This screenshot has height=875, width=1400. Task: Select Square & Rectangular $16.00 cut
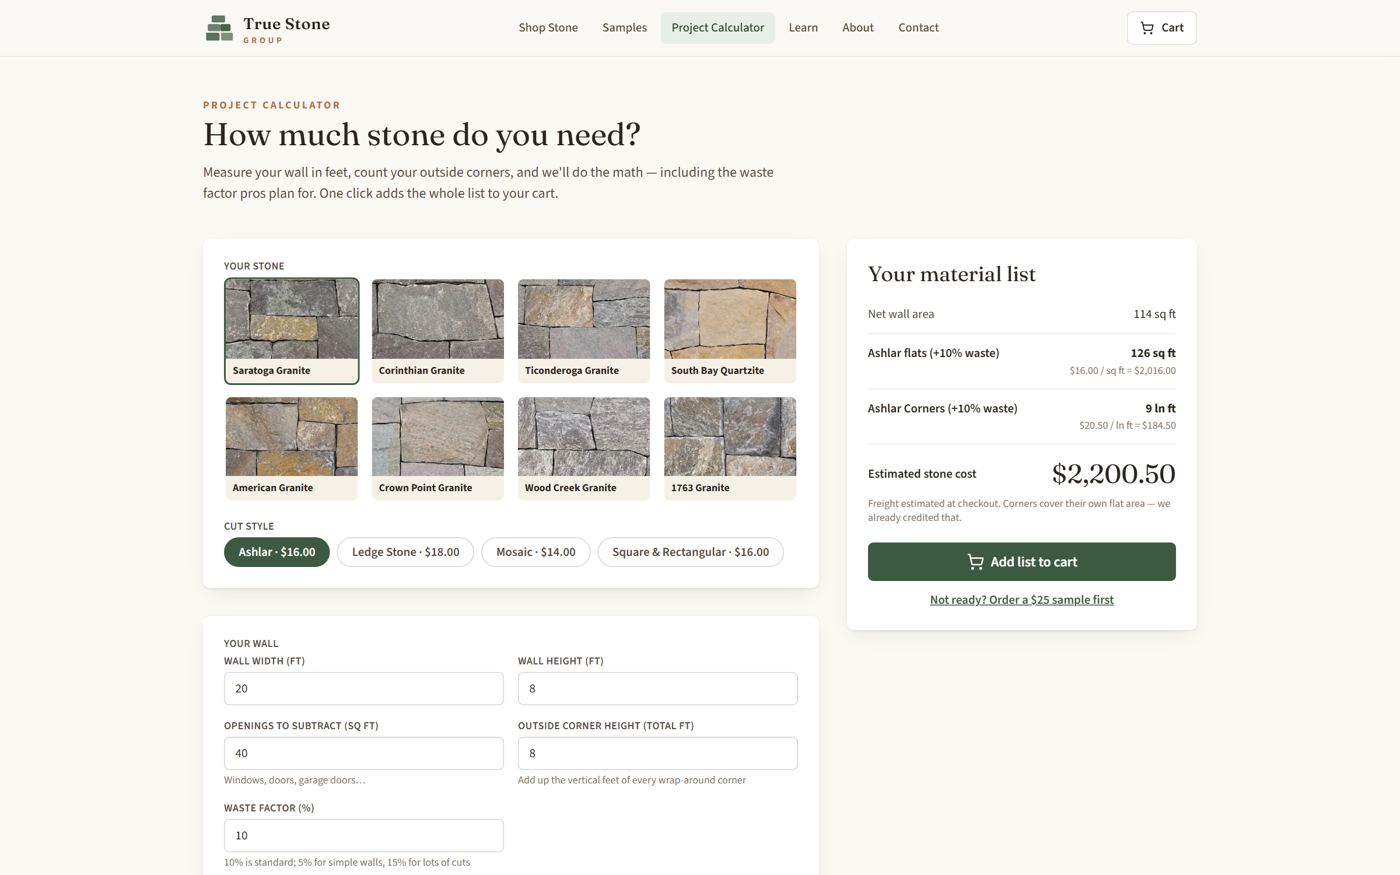pyautogui.click(x=691, y=552)
